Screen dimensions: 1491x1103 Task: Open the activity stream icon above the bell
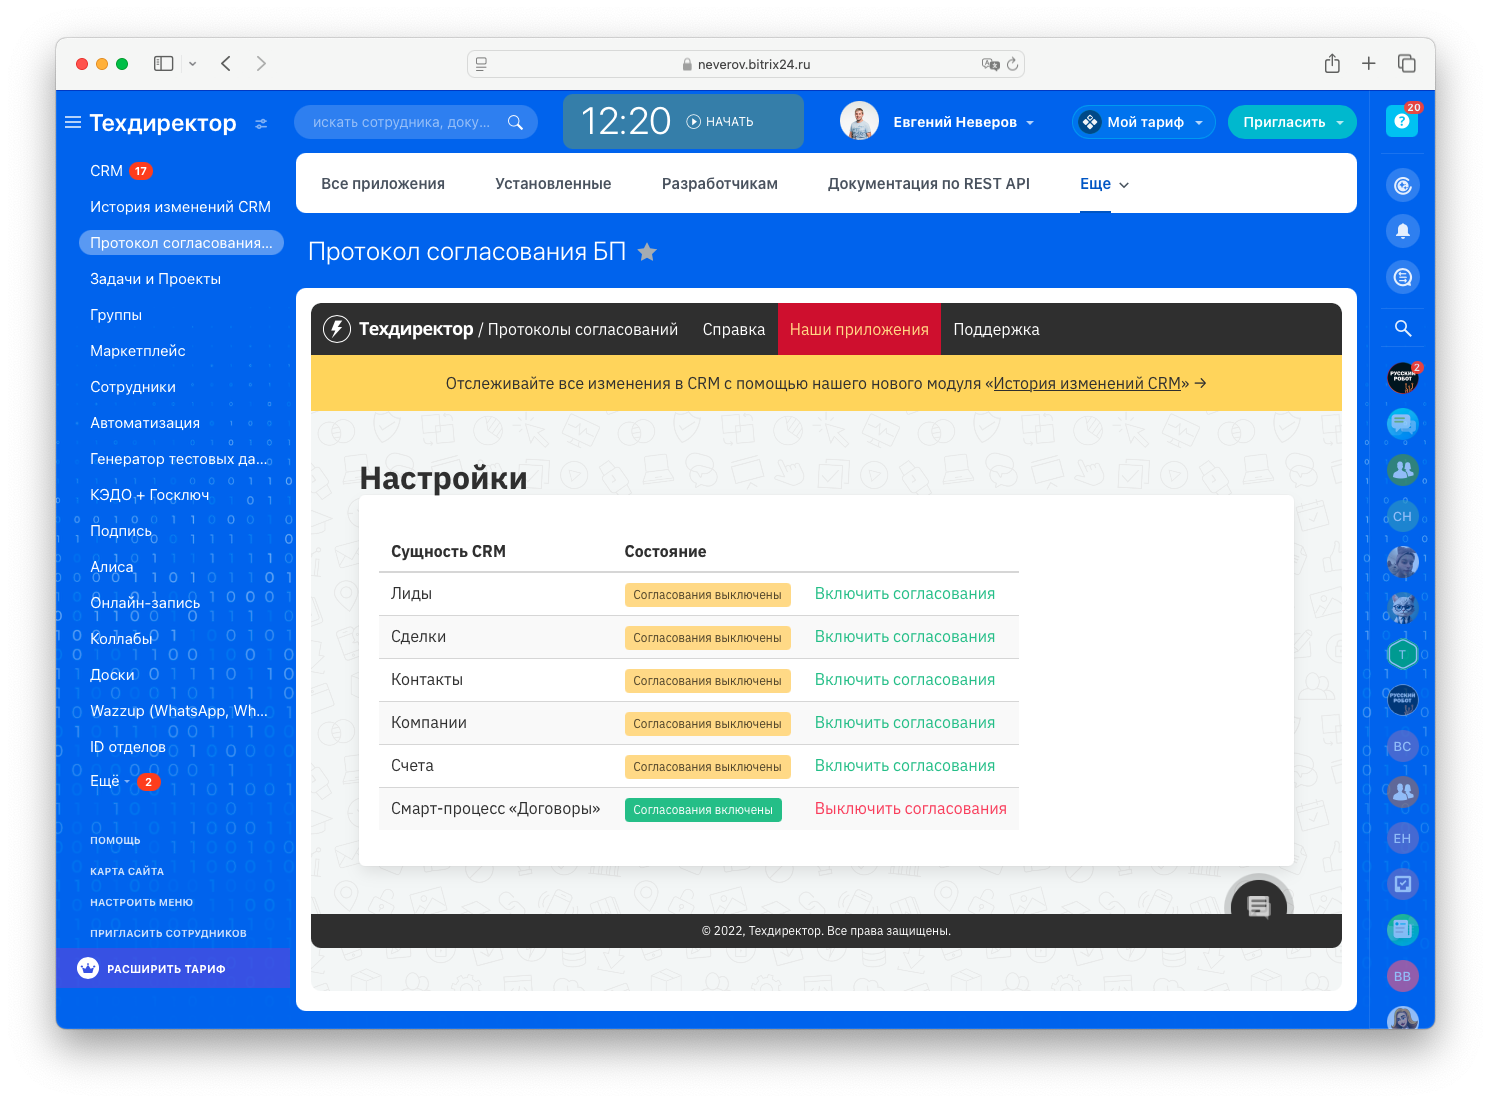(x=1403, y=185)
